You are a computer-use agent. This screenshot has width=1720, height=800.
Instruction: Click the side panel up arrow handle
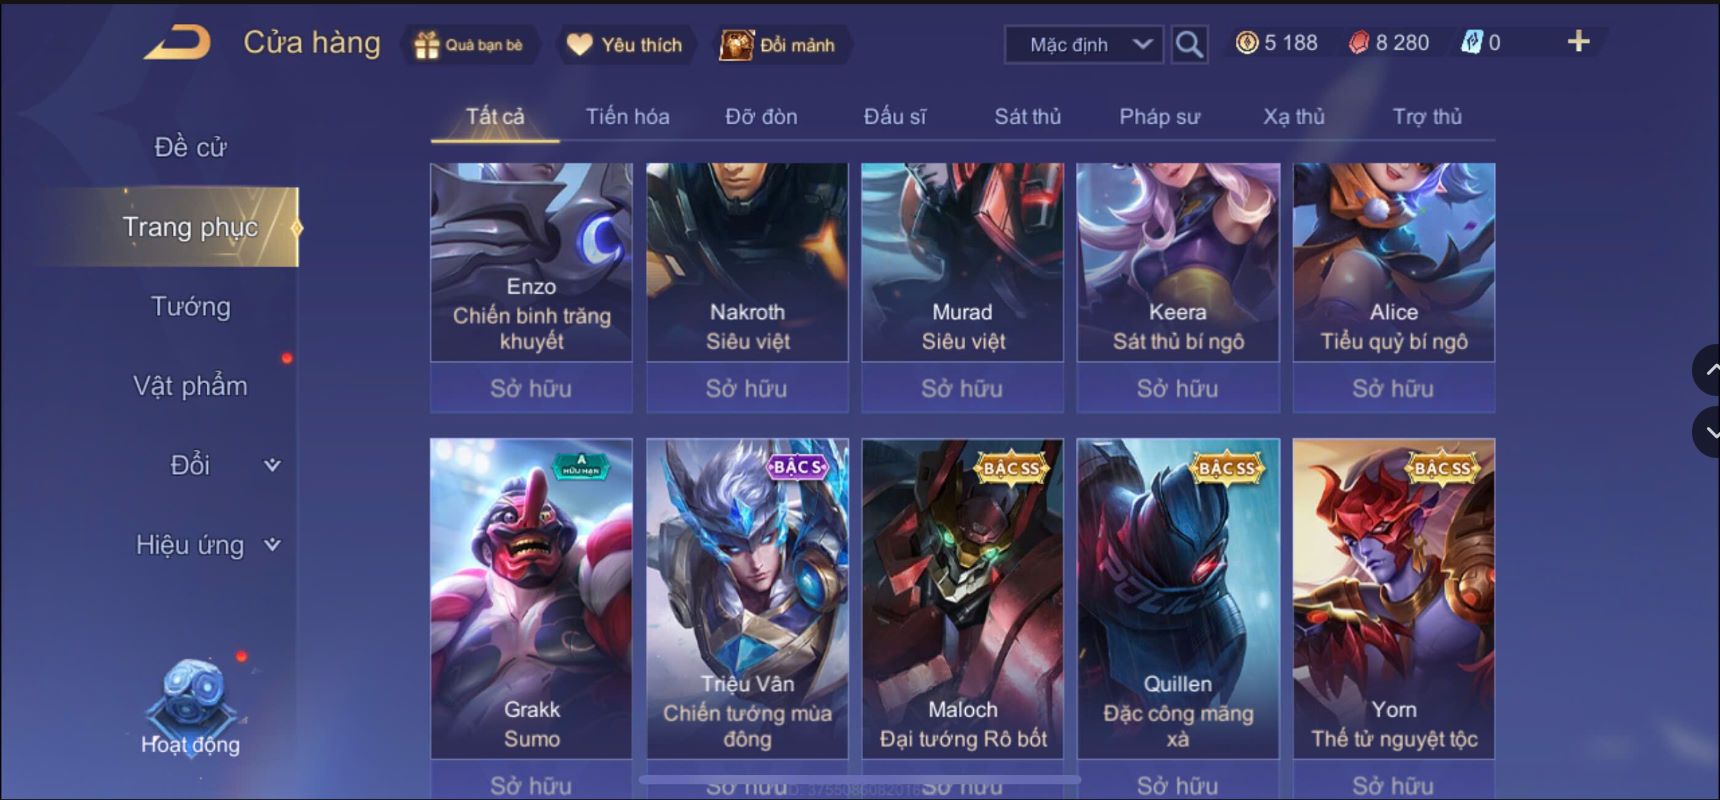pos(1709,370)
